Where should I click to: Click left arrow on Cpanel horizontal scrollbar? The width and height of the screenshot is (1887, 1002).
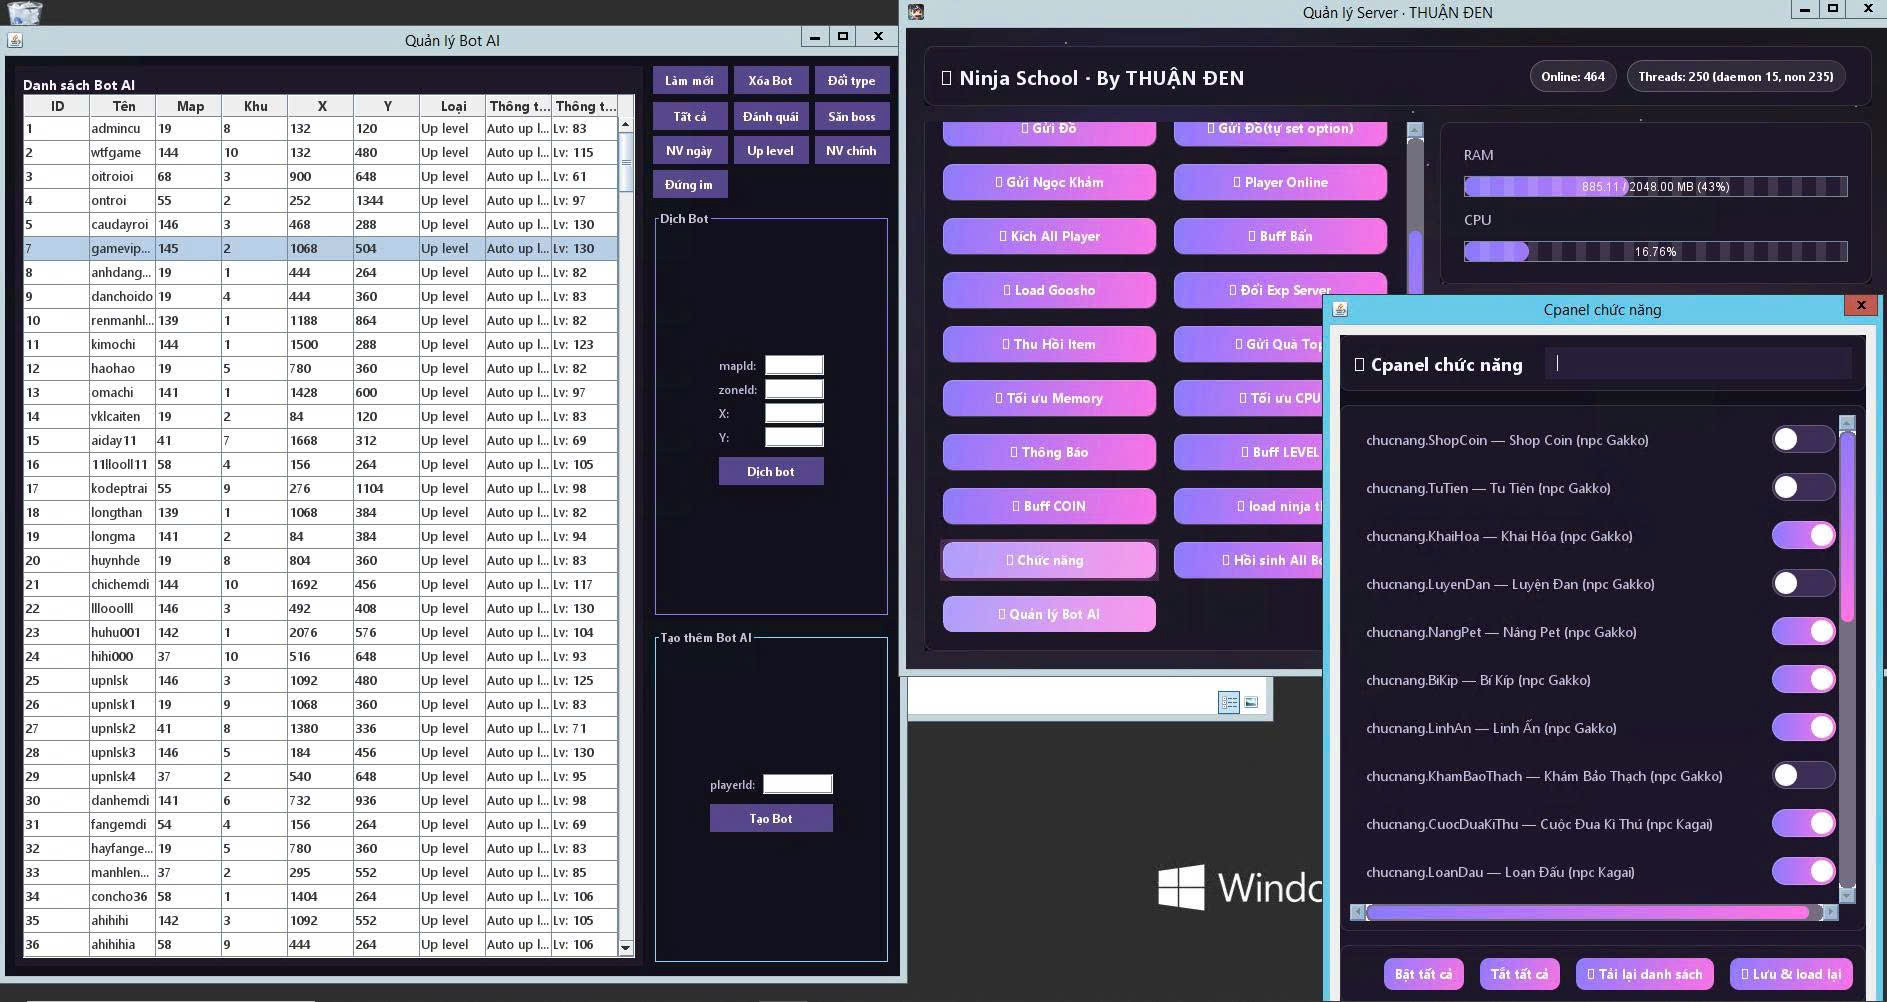click(1358, 912)
